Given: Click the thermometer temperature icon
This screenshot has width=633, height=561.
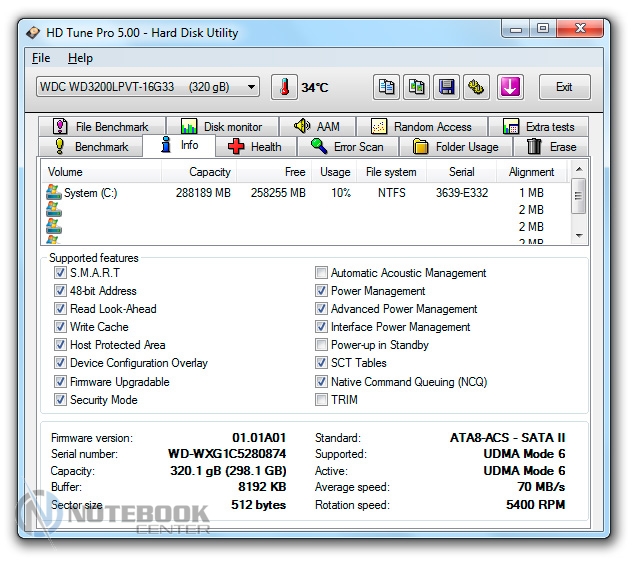Looking at the screenshot, I should [x=284, y=87].
